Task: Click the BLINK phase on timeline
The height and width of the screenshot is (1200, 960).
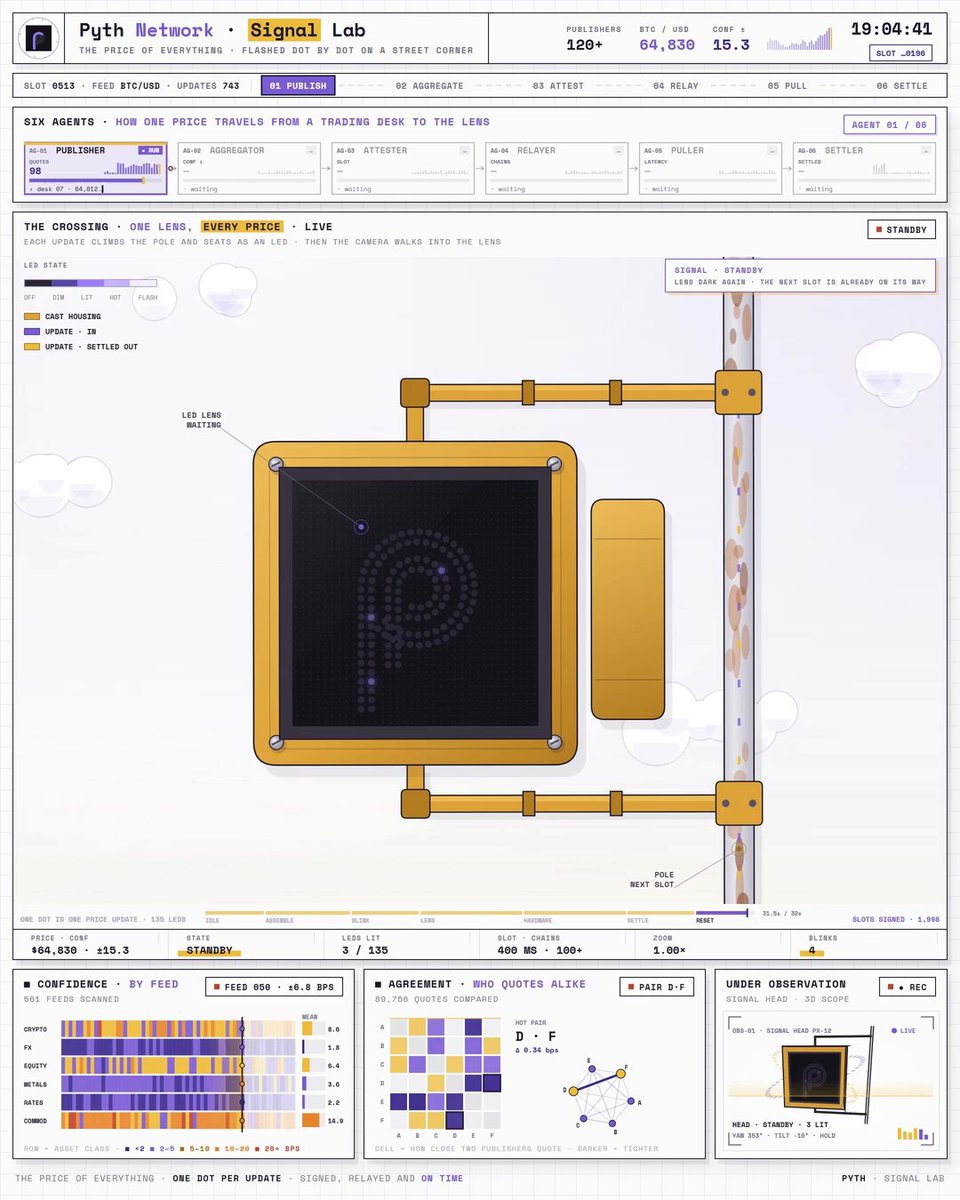Action: tap(384, 913)
